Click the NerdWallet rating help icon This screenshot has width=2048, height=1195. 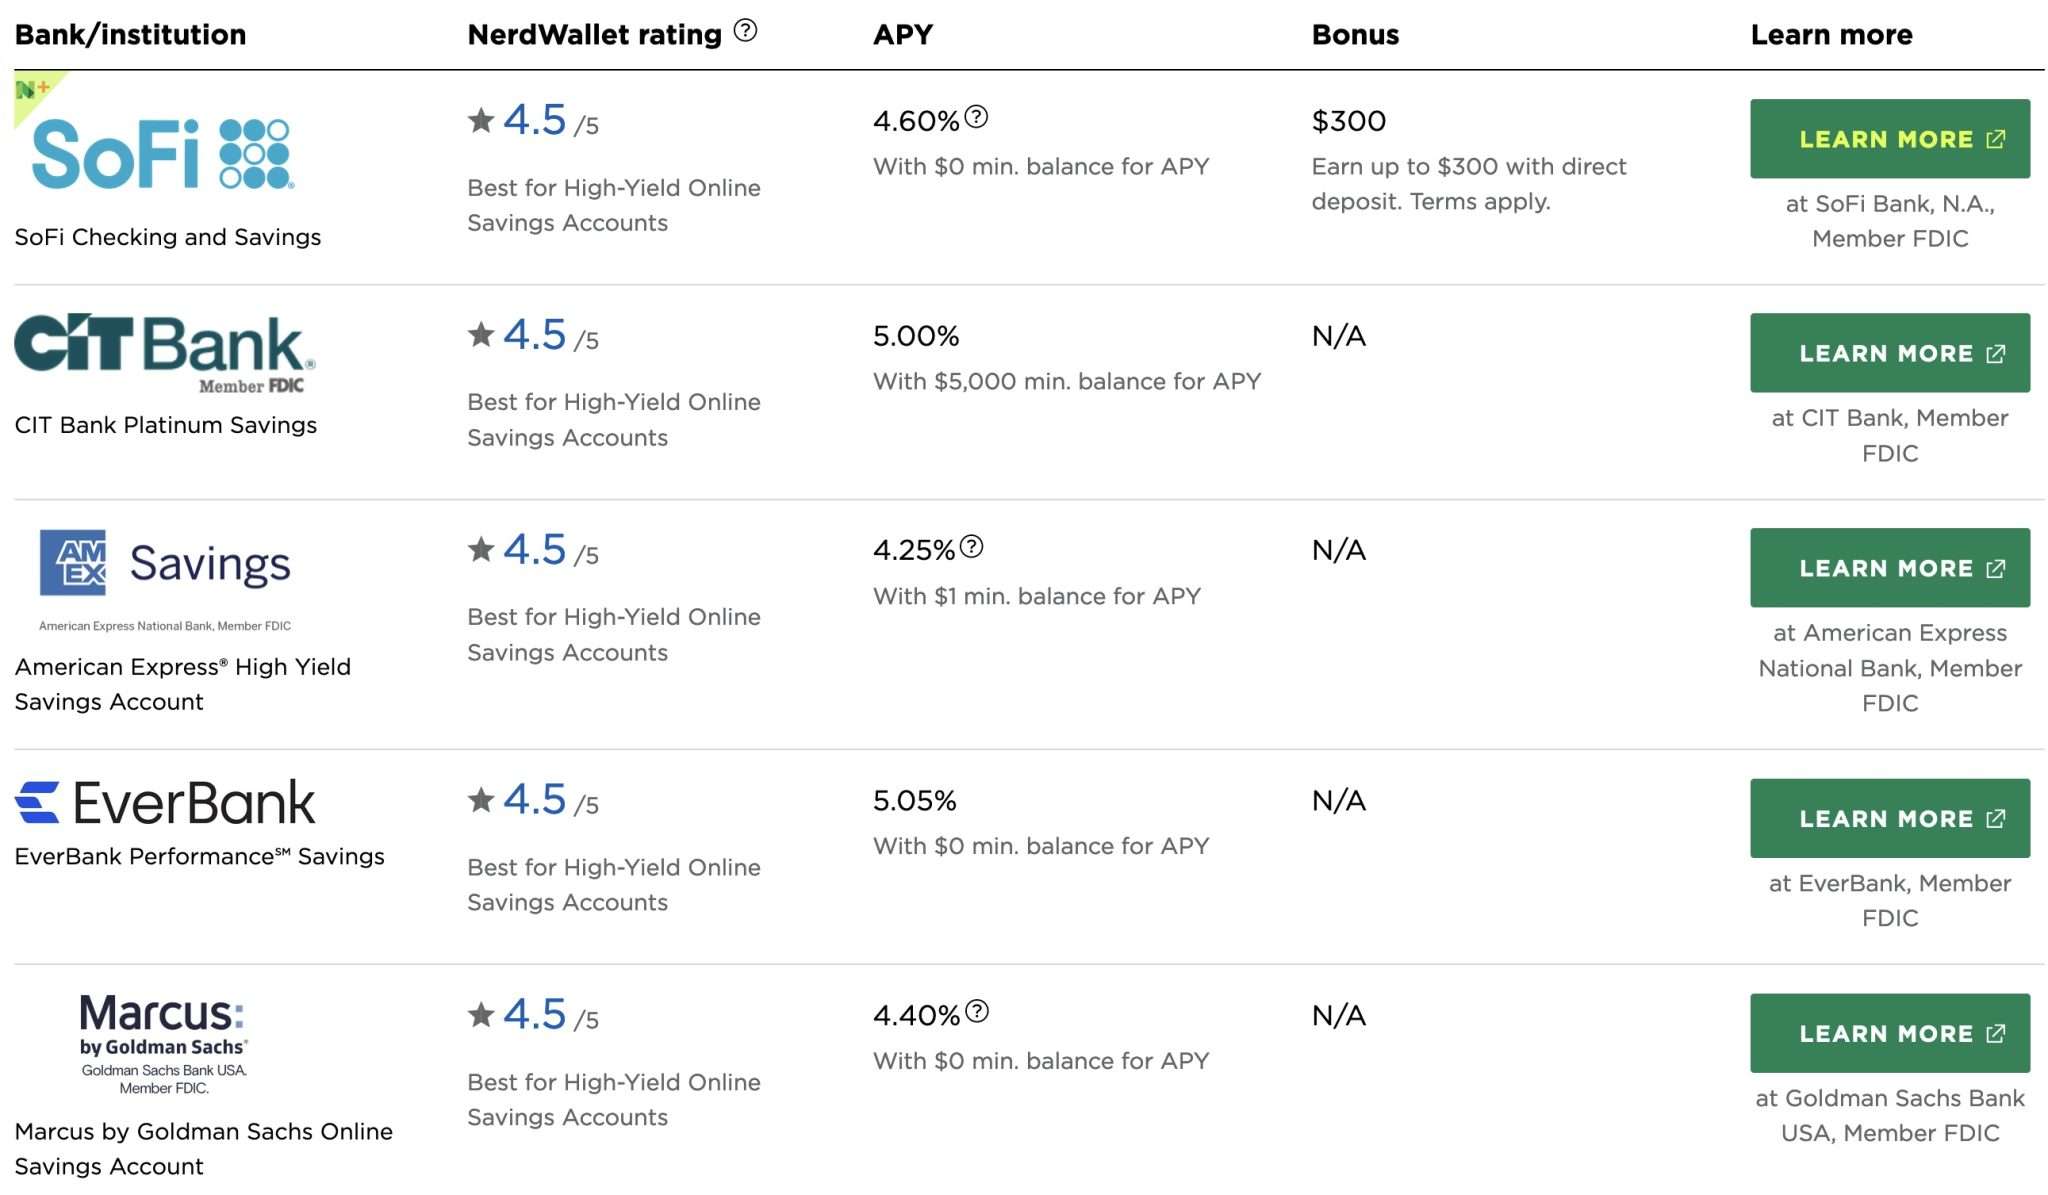click(745, 31)
